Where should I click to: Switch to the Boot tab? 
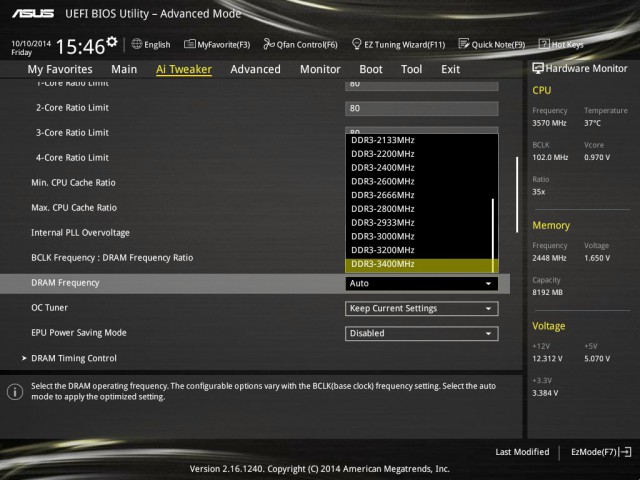tap(371, 69)
